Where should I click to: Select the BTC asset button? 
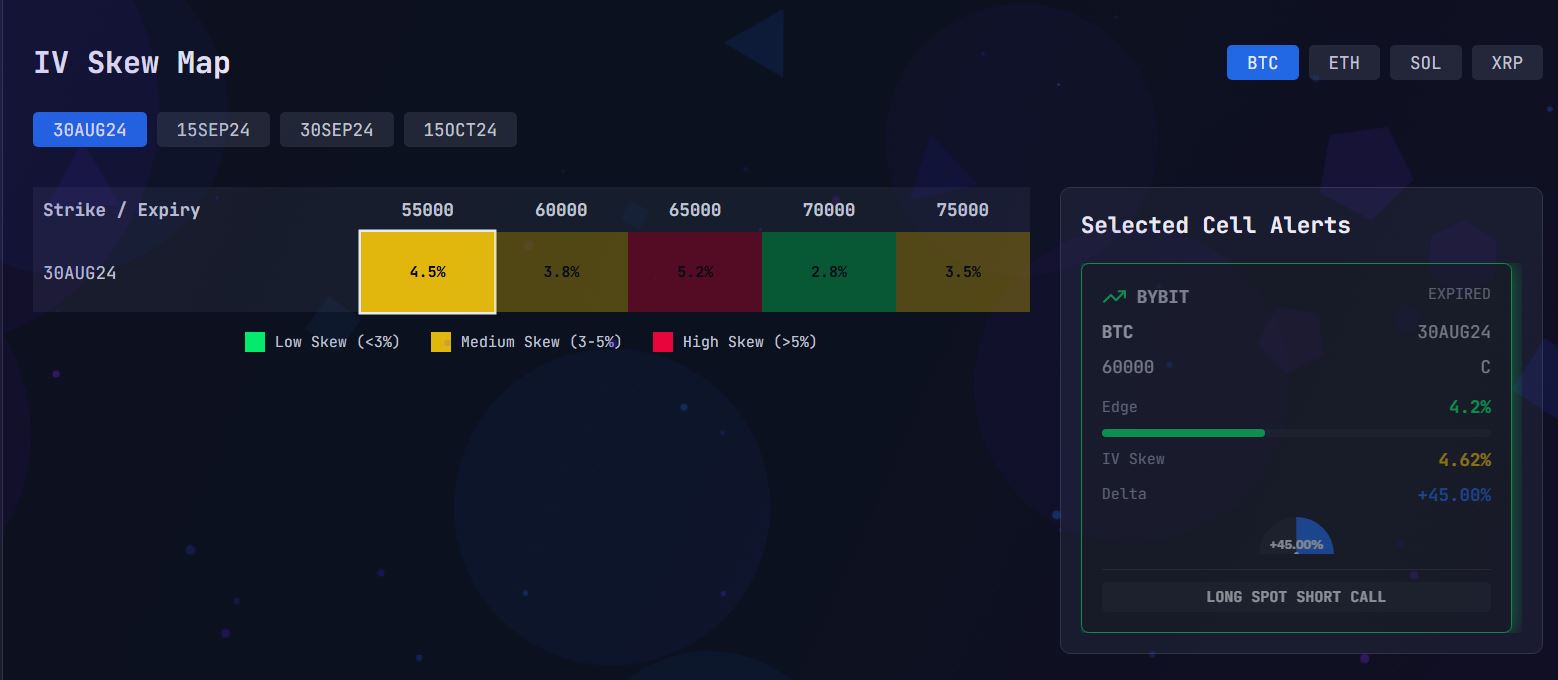click(x=1262, y=62)
